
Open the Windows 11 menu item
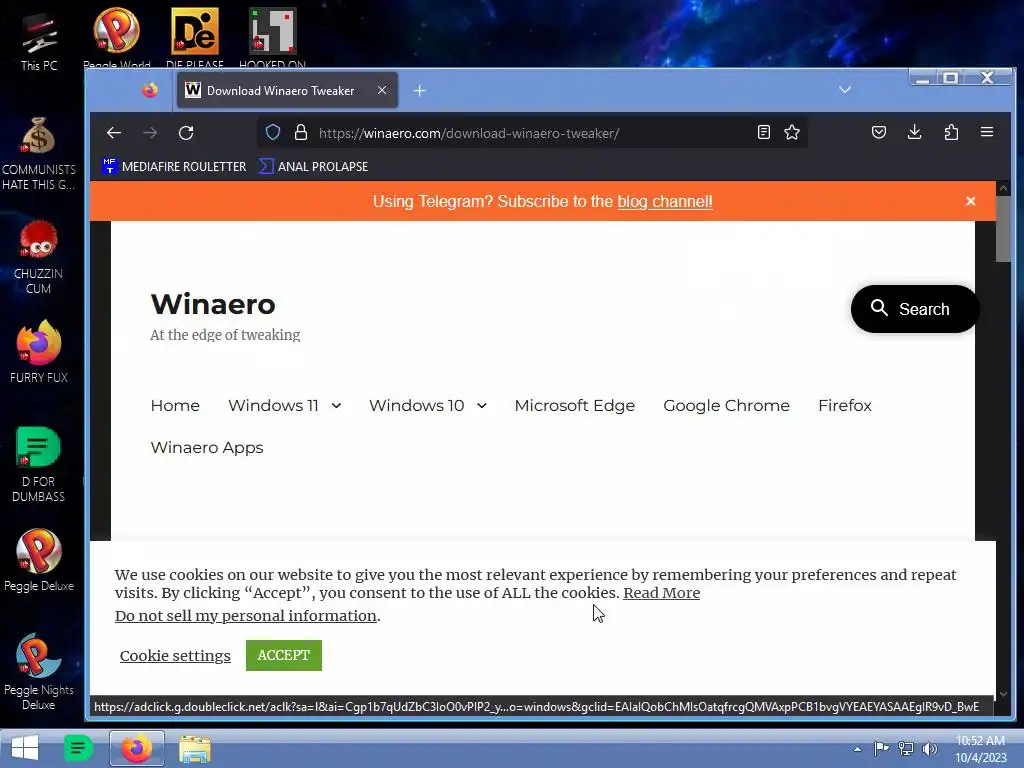click(273, 406)
